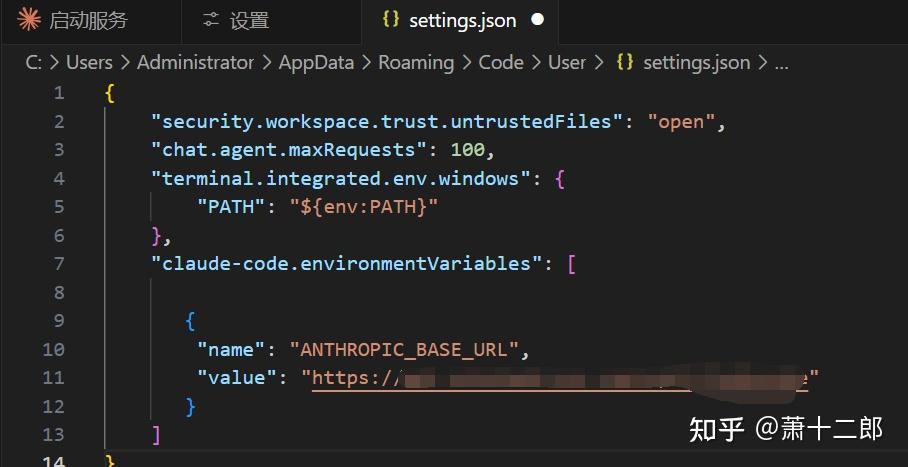Viewport: 908px width, 467px height.
Task: Click the closing bracket on line 13
Action: pos(155,435)
